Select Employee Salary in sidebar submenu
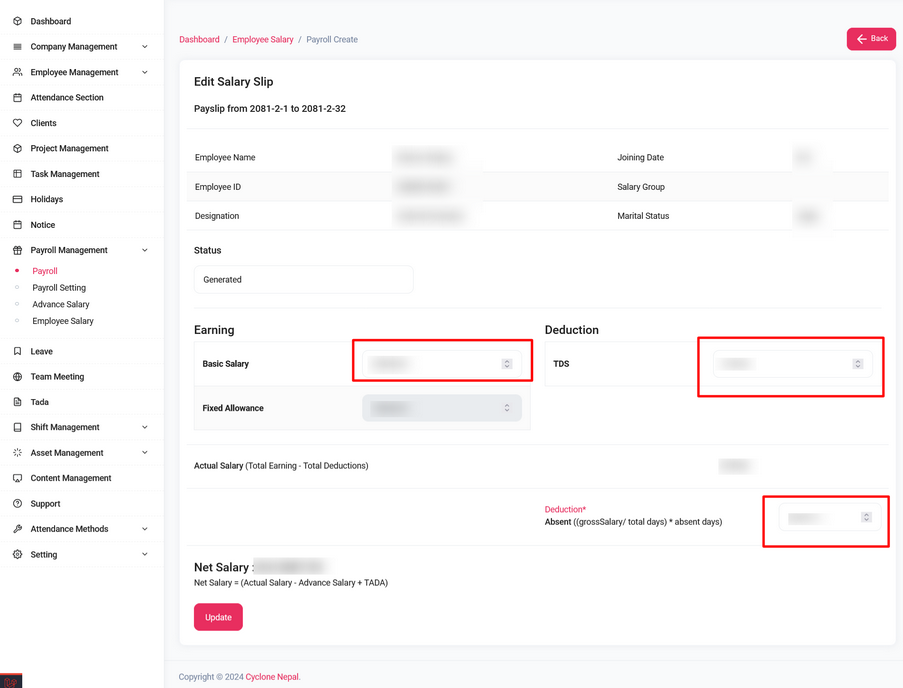 point(63,321)
